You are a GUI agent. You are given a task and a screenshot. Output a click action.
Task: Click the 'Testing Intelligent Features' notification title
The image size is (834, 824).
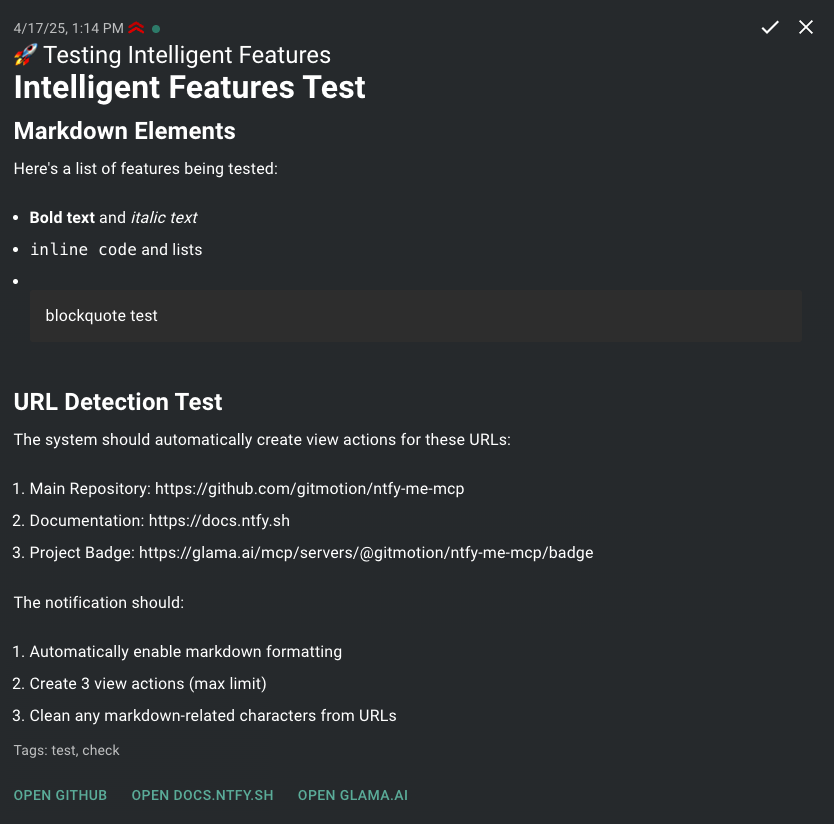(x=187, y=56)
